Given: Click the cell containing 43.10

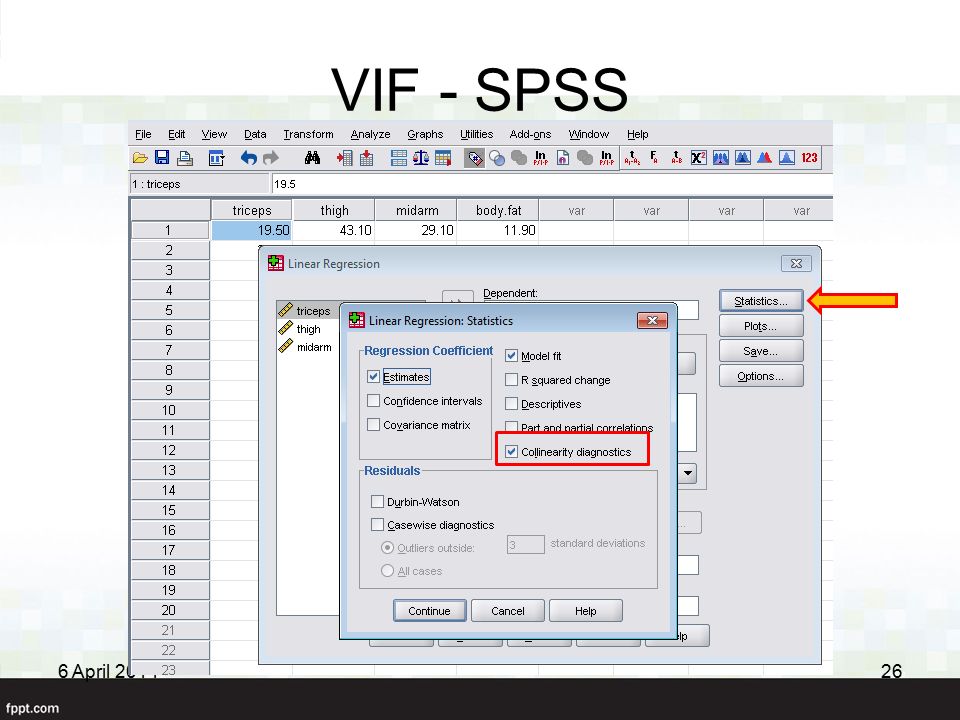Looking at the screenshot, I should pos(334,230).
